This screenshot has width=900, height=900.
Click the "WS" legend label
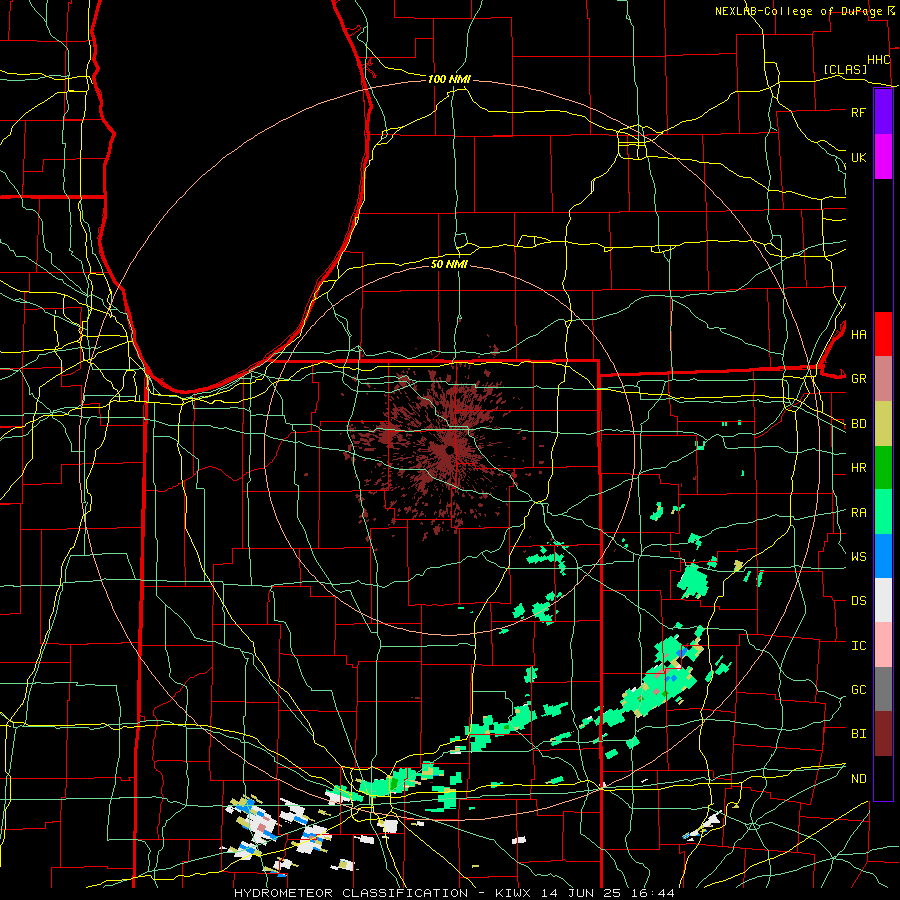[x=858, y=556]
